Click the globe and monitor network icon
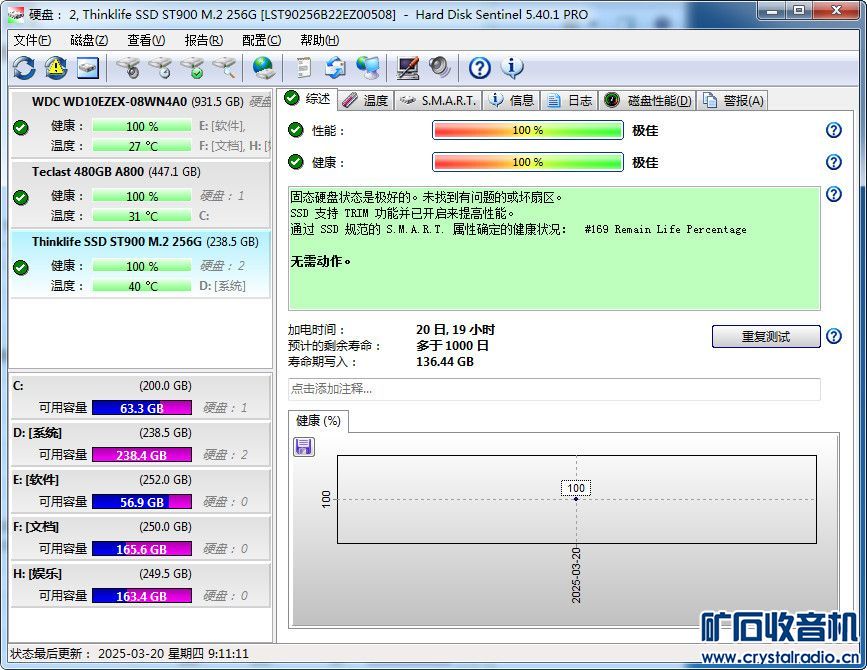Image resolution: width=867 pixels, height=670 pixels. click(368, 69)
